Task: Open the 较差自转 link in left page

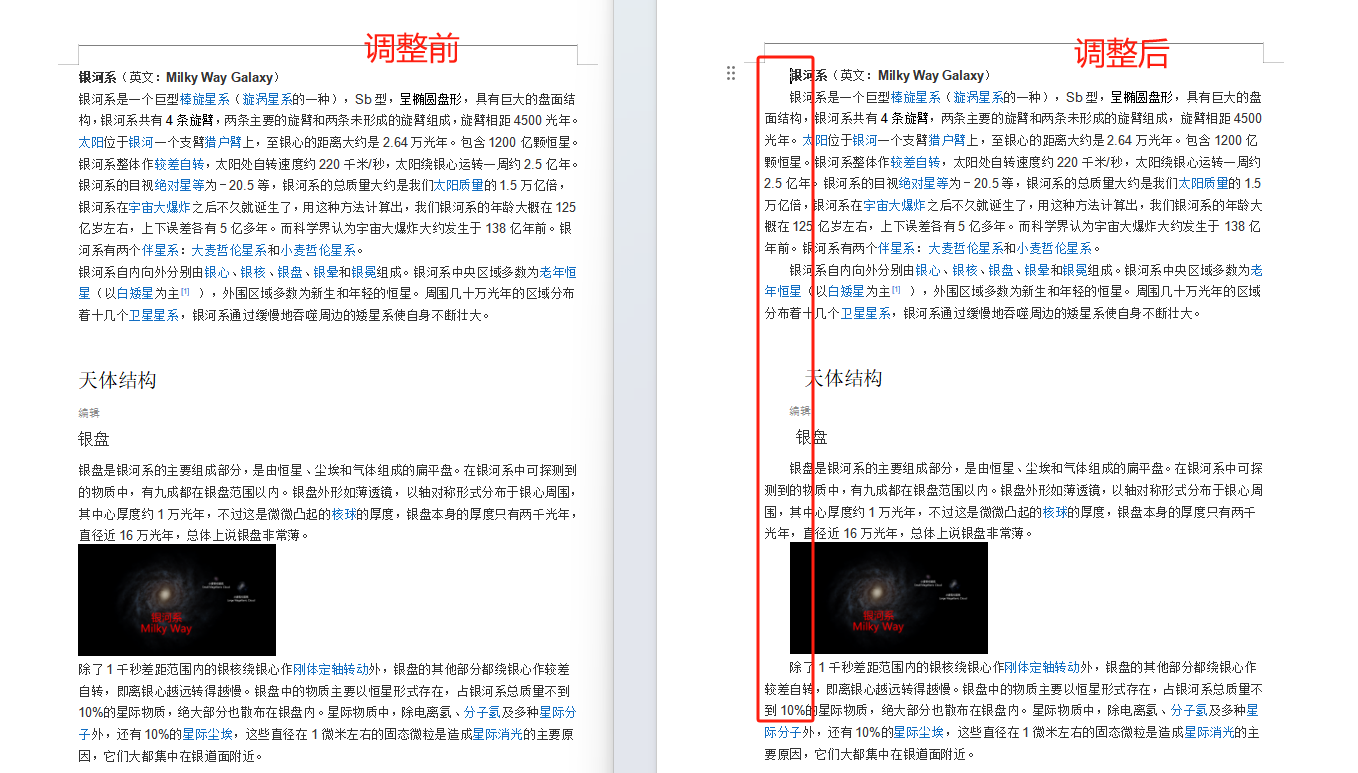Action: click(x=179, y=164)
